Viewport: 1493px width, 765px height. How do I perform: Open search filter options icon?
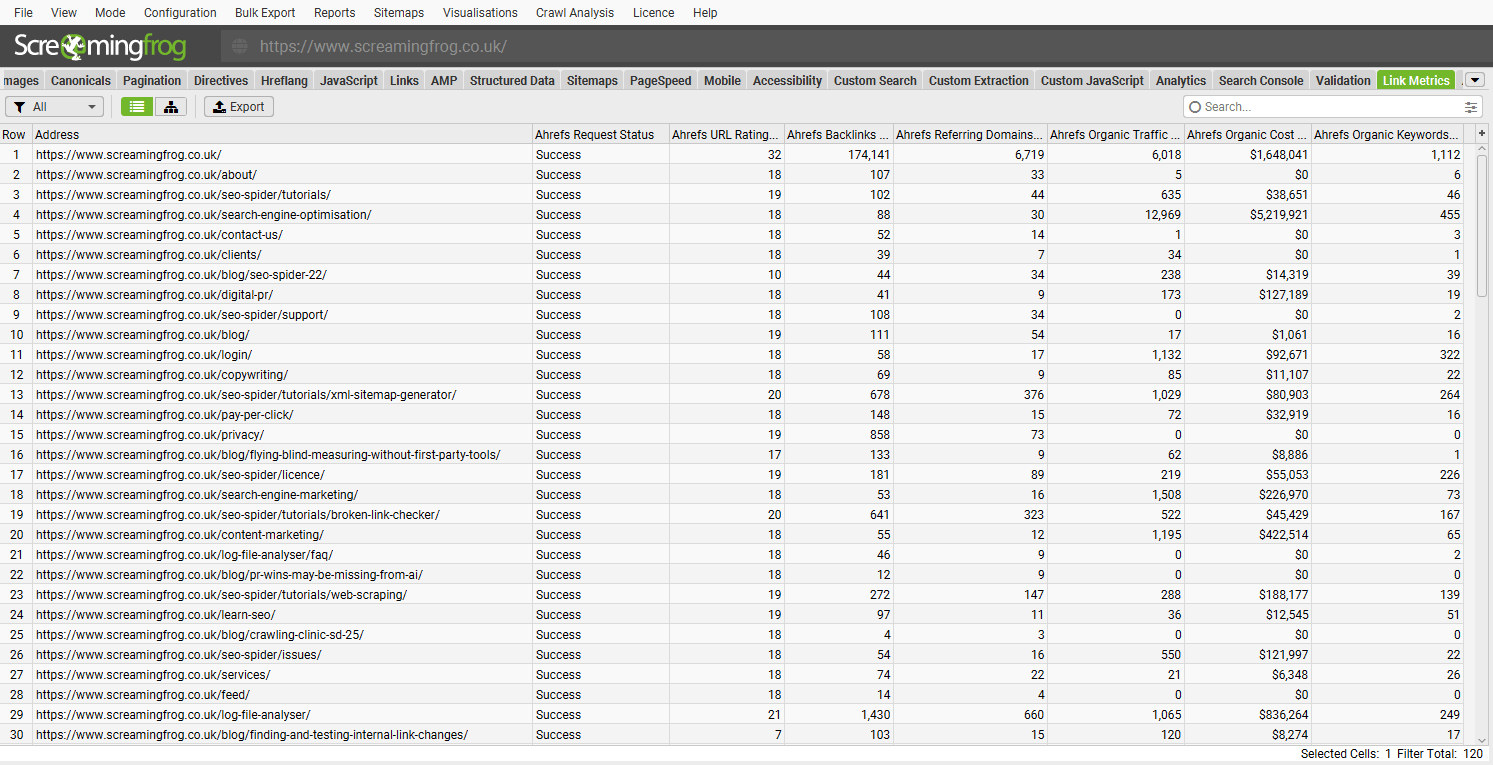tap(1471, 107)
